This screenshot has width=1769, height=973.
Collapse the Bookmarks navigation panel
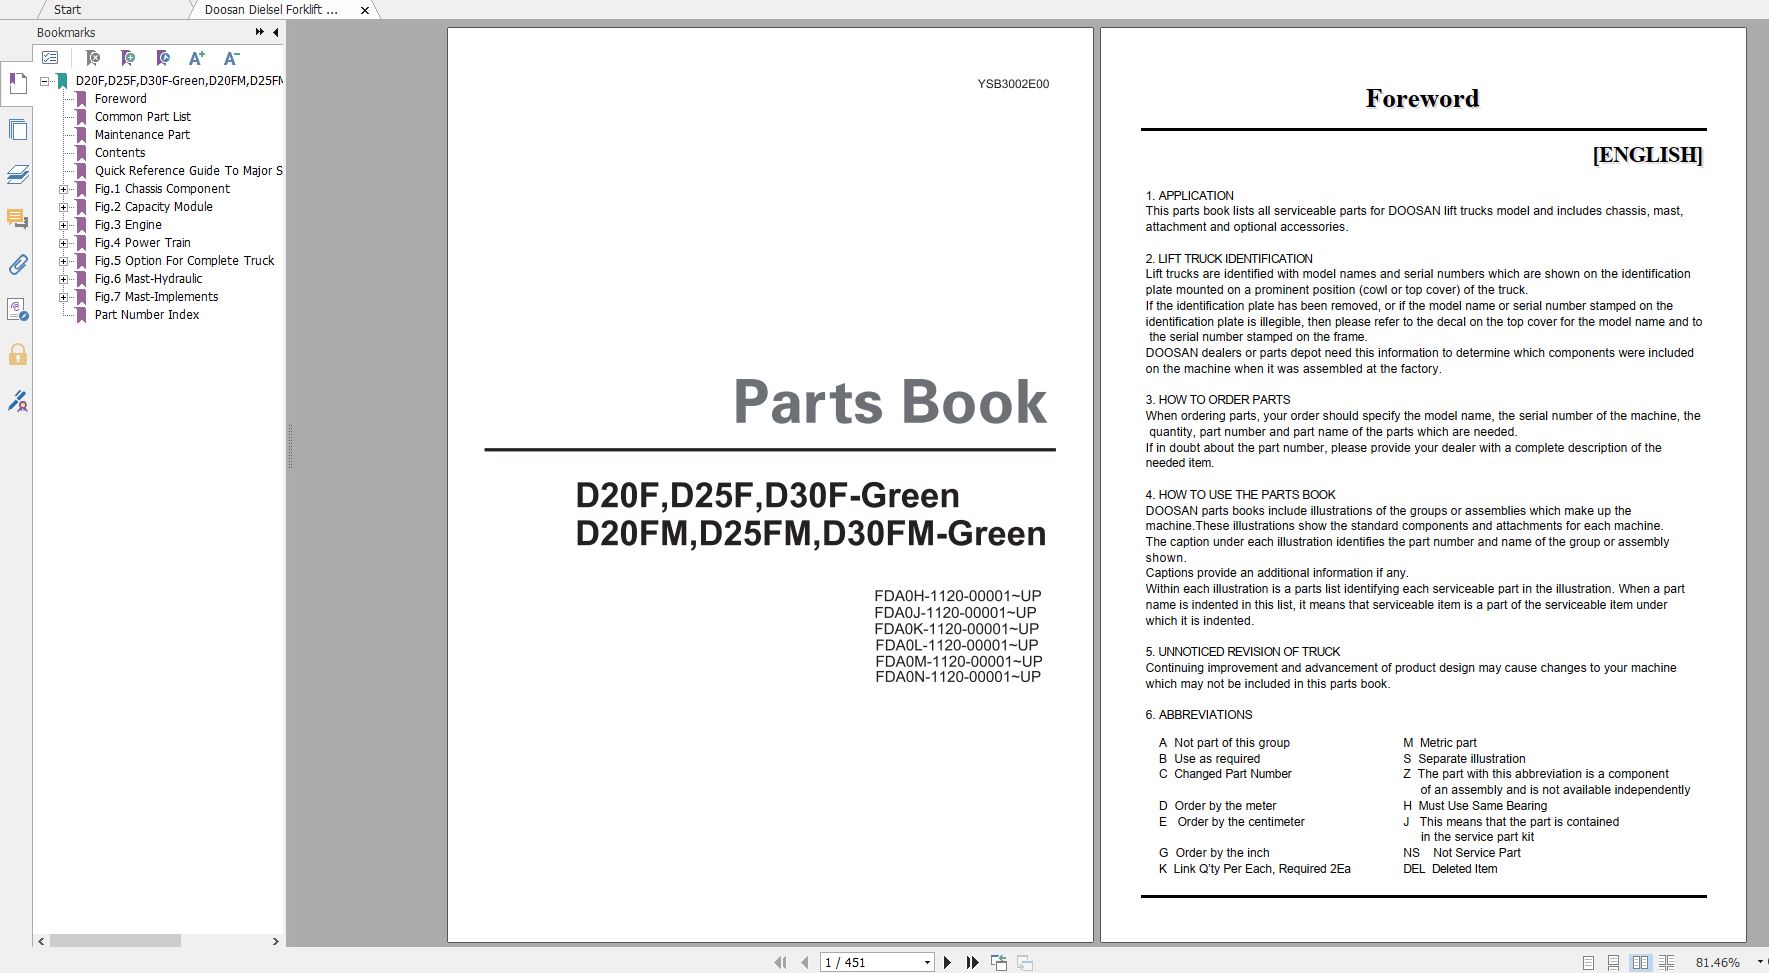tap(276, 32)
